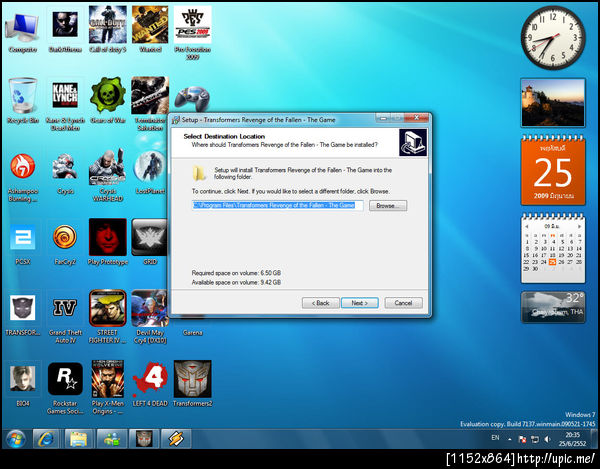
Task: Cancel the Transformers installation
Action: [403, 303]
